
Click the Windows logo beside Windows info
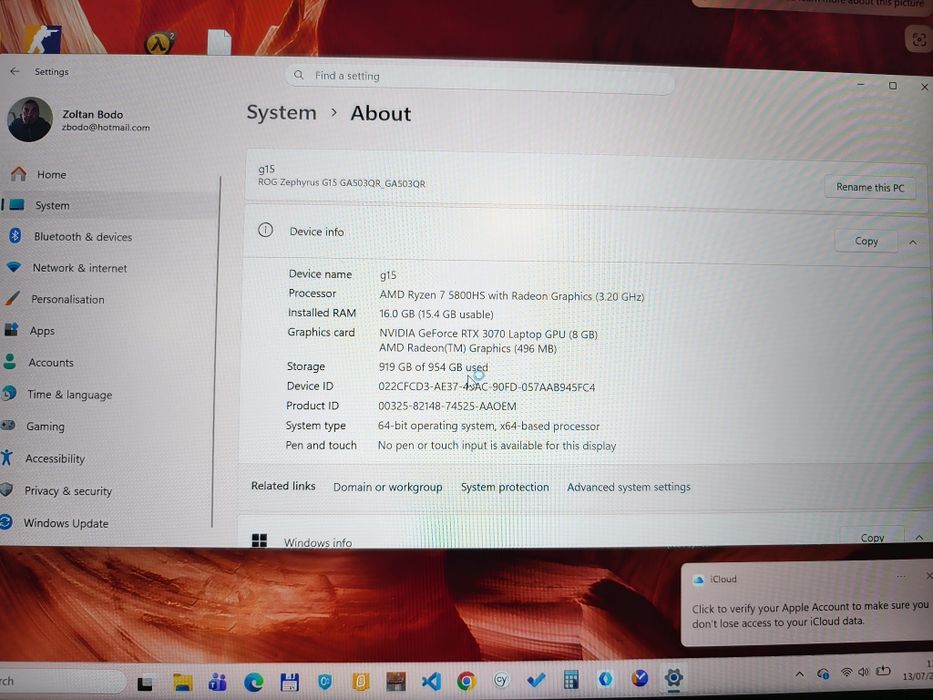pos(259,540)
